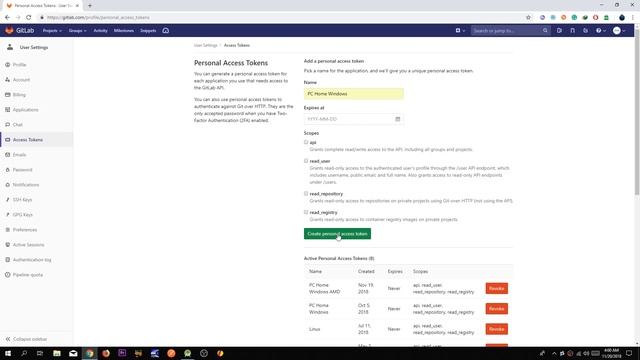Image resolution: width=640 pixels, height=360 pixels.
Task: Click the to-do list icon in navbar
Action: coord(585,31)
